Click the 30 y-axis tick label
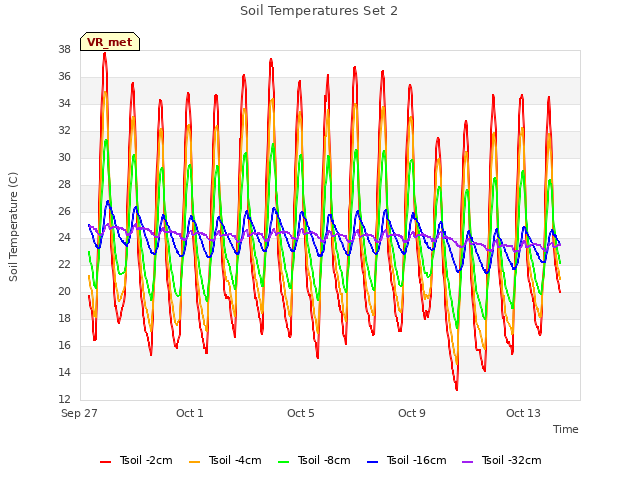The height and width of the screenshot is (480, 640). (64, 158)
